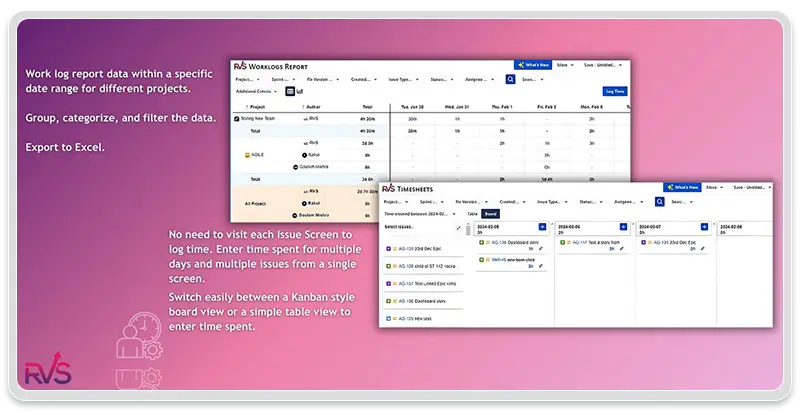Open Fix Version filter in Worklogs Report
The image size is (800, 415).
point(322,80)
